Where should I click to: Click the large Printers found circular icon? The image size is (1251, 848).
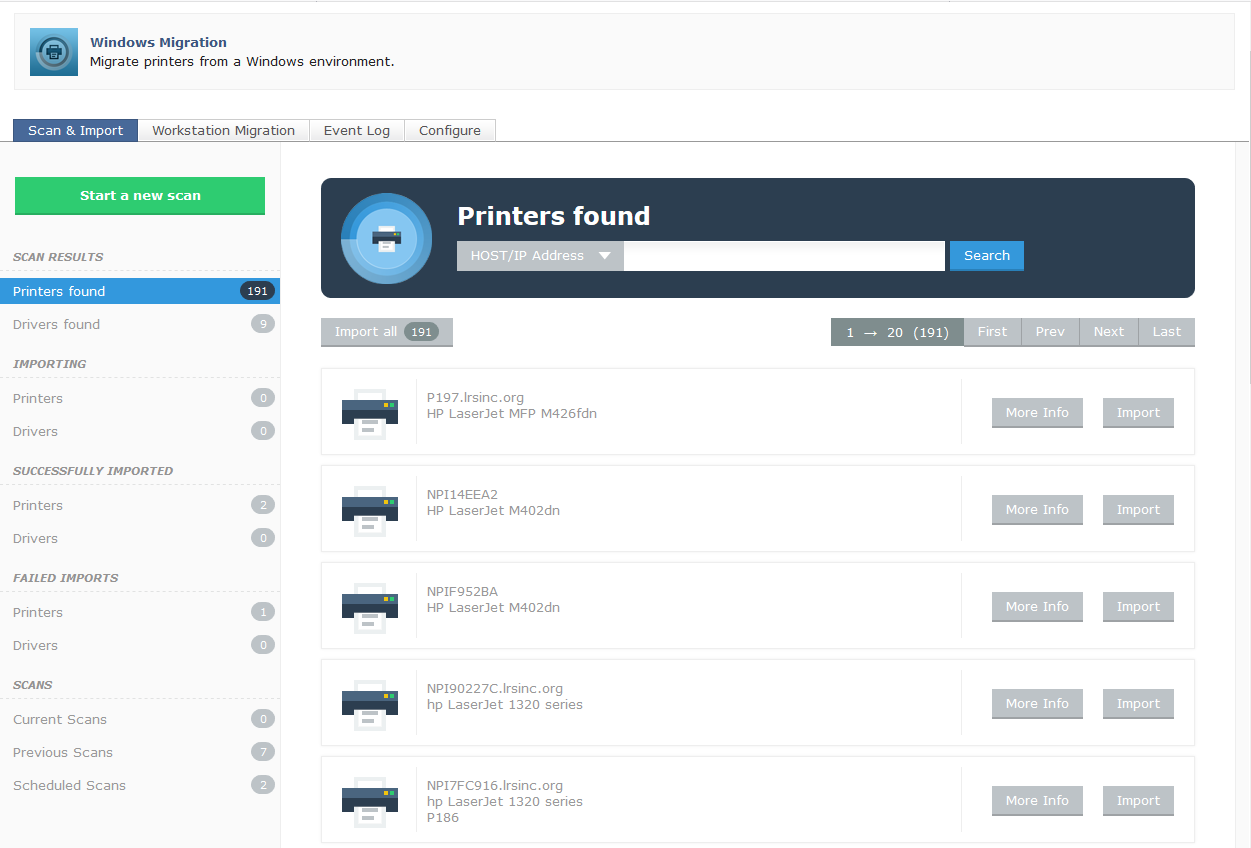(386, 239)
